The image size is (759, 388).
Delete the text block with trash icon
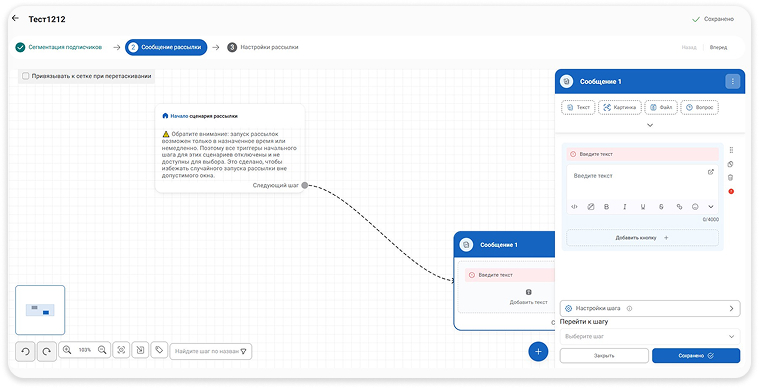click(730, 178)
